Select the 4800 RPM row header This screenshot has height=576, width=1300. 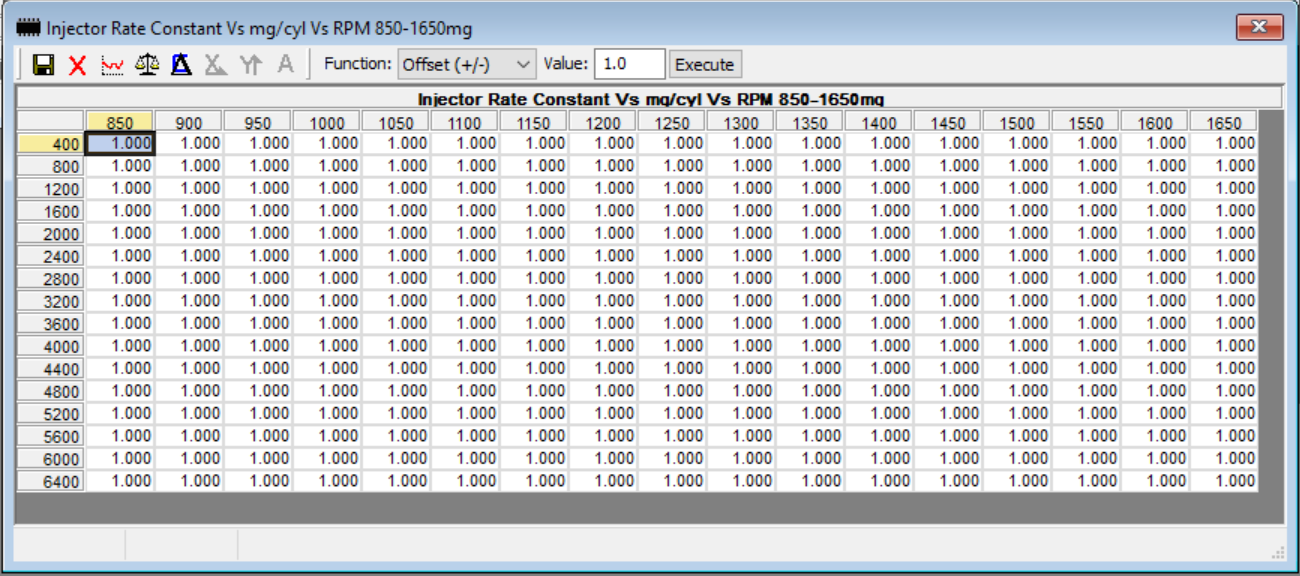(x=51, y=391)
